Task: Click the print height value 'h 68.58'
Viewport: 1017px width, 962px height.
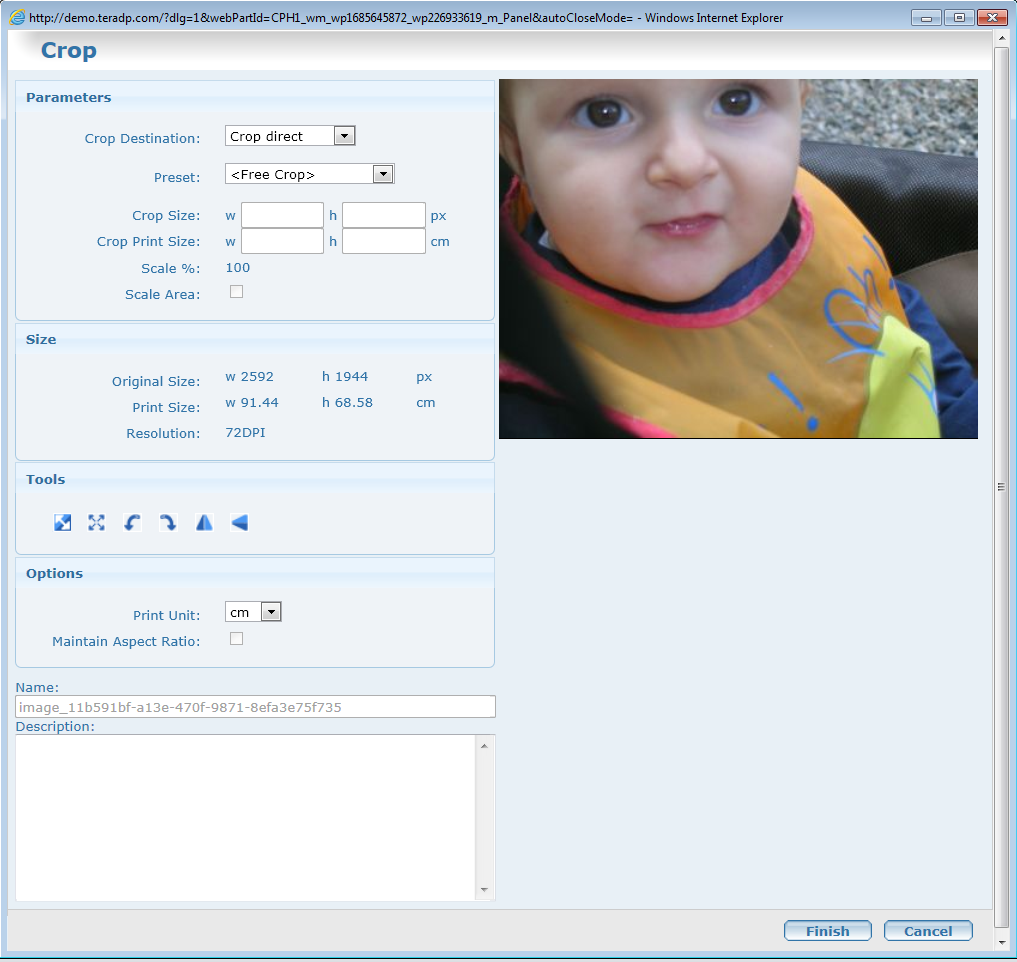Action: click(348, 403)
